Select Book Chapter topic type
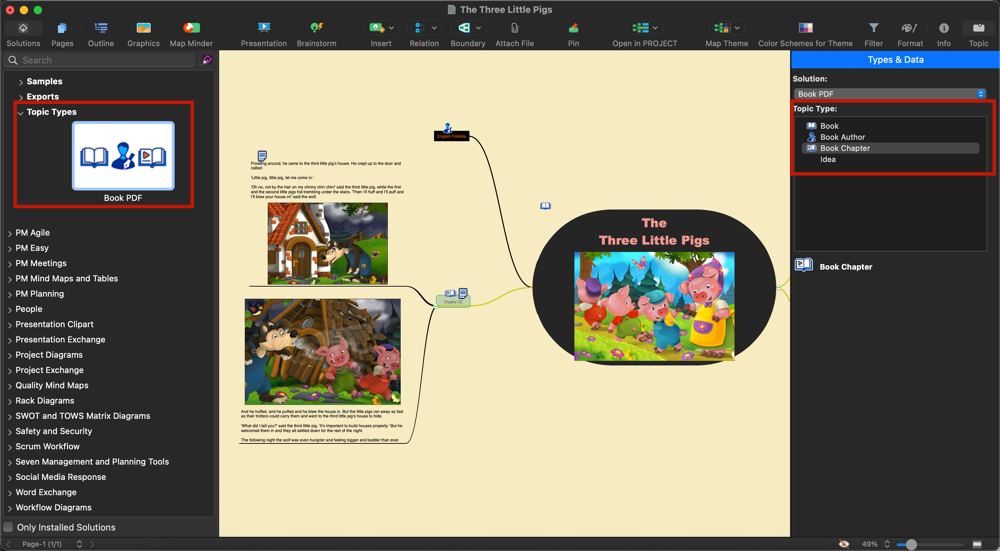Screen dimensions: 1000x551 coord(890,148)
